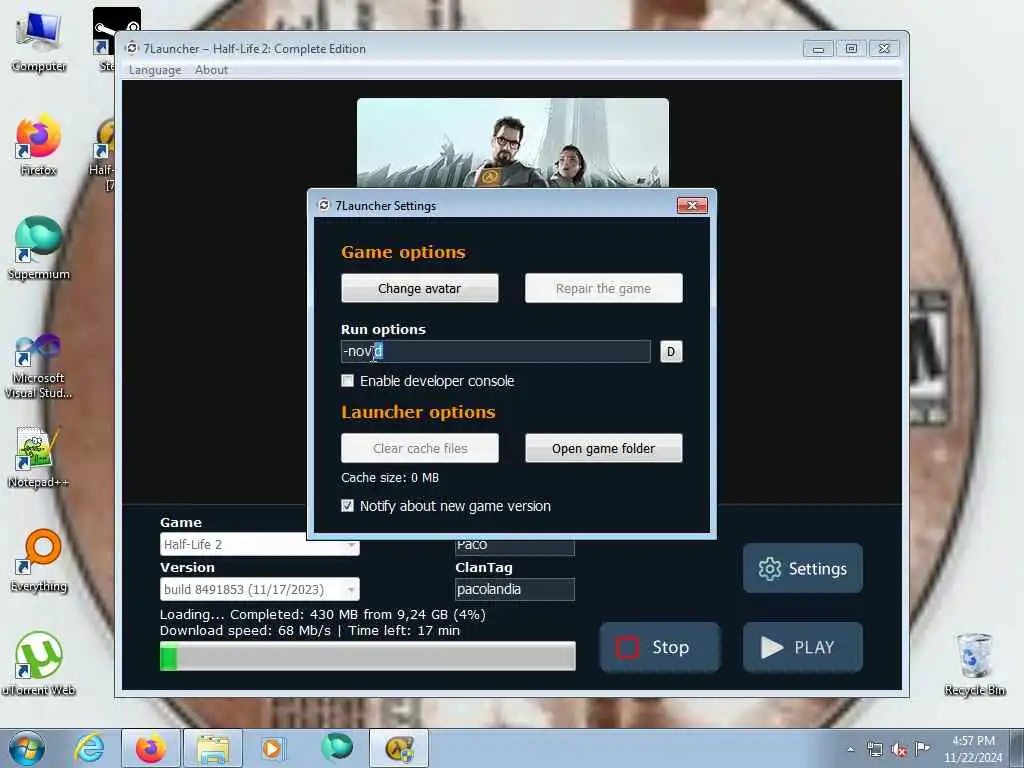Enable the developer console checkbox

(347, 381)
